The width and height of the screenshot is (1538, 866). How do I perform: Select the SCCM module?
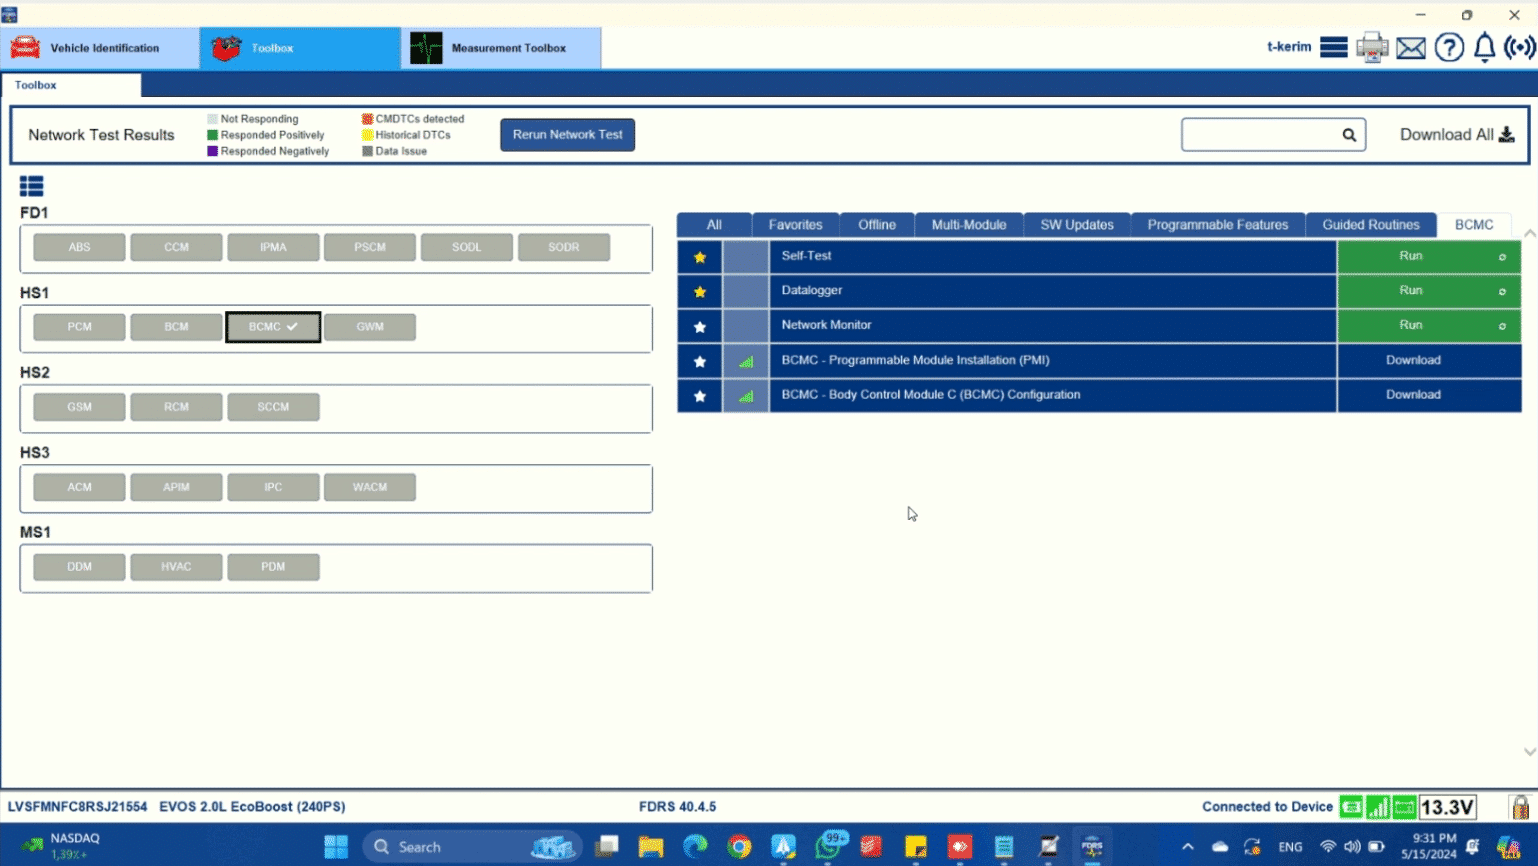pyautogui.click(x=273, y=407)
